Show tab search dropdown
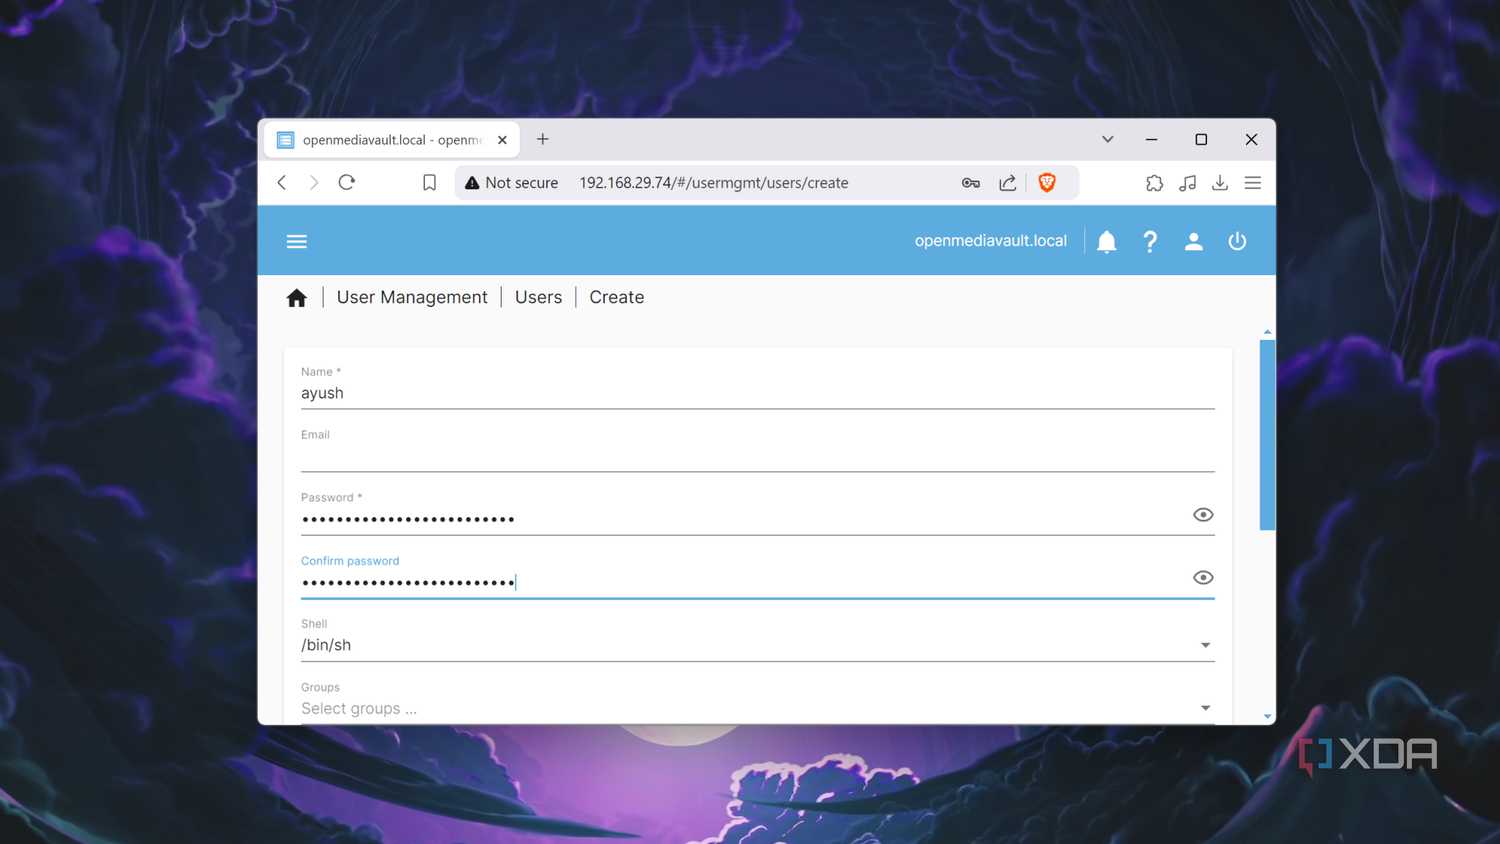1500x844 pixels. pos(1107,139)
